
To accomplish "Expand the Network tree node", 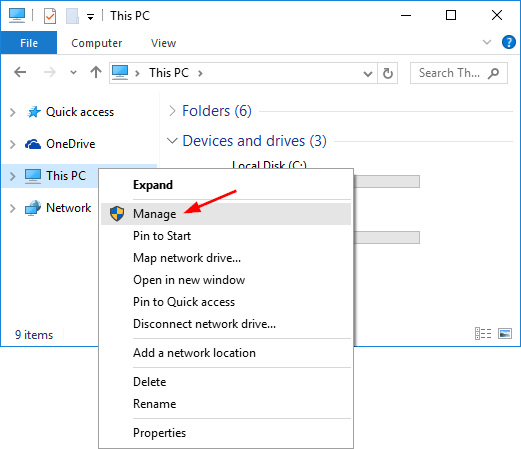I will coord(13,208).
